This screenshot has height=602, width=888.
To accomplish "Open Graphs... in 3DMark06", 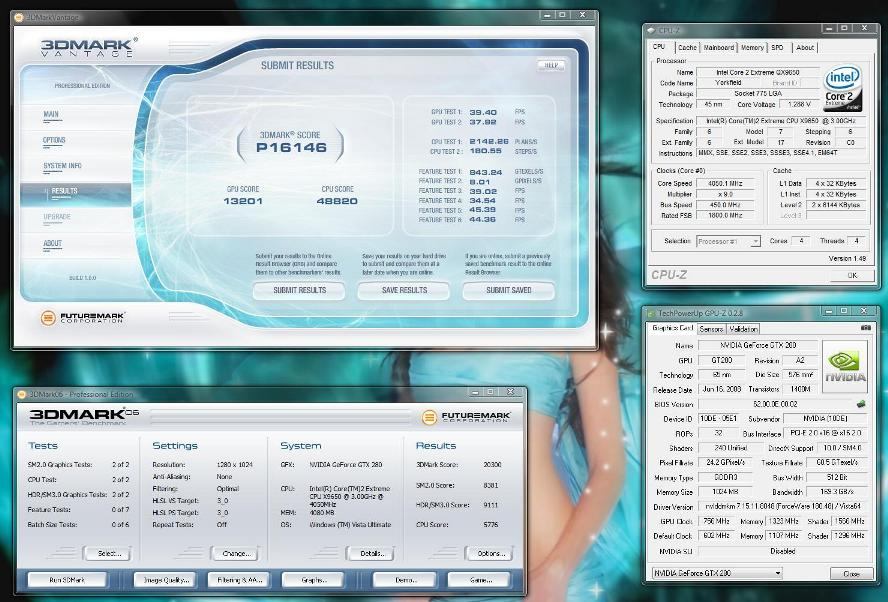I will pyautogui.click(x=313, y=580).
